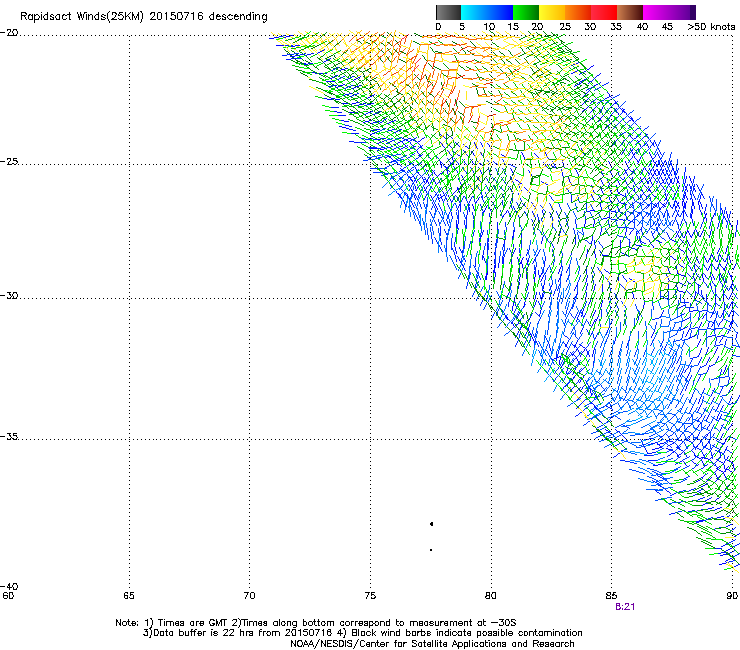740x650 pixels.
Task: Select the gray 0-5 knots legend swatch
Action: (448, 12)
